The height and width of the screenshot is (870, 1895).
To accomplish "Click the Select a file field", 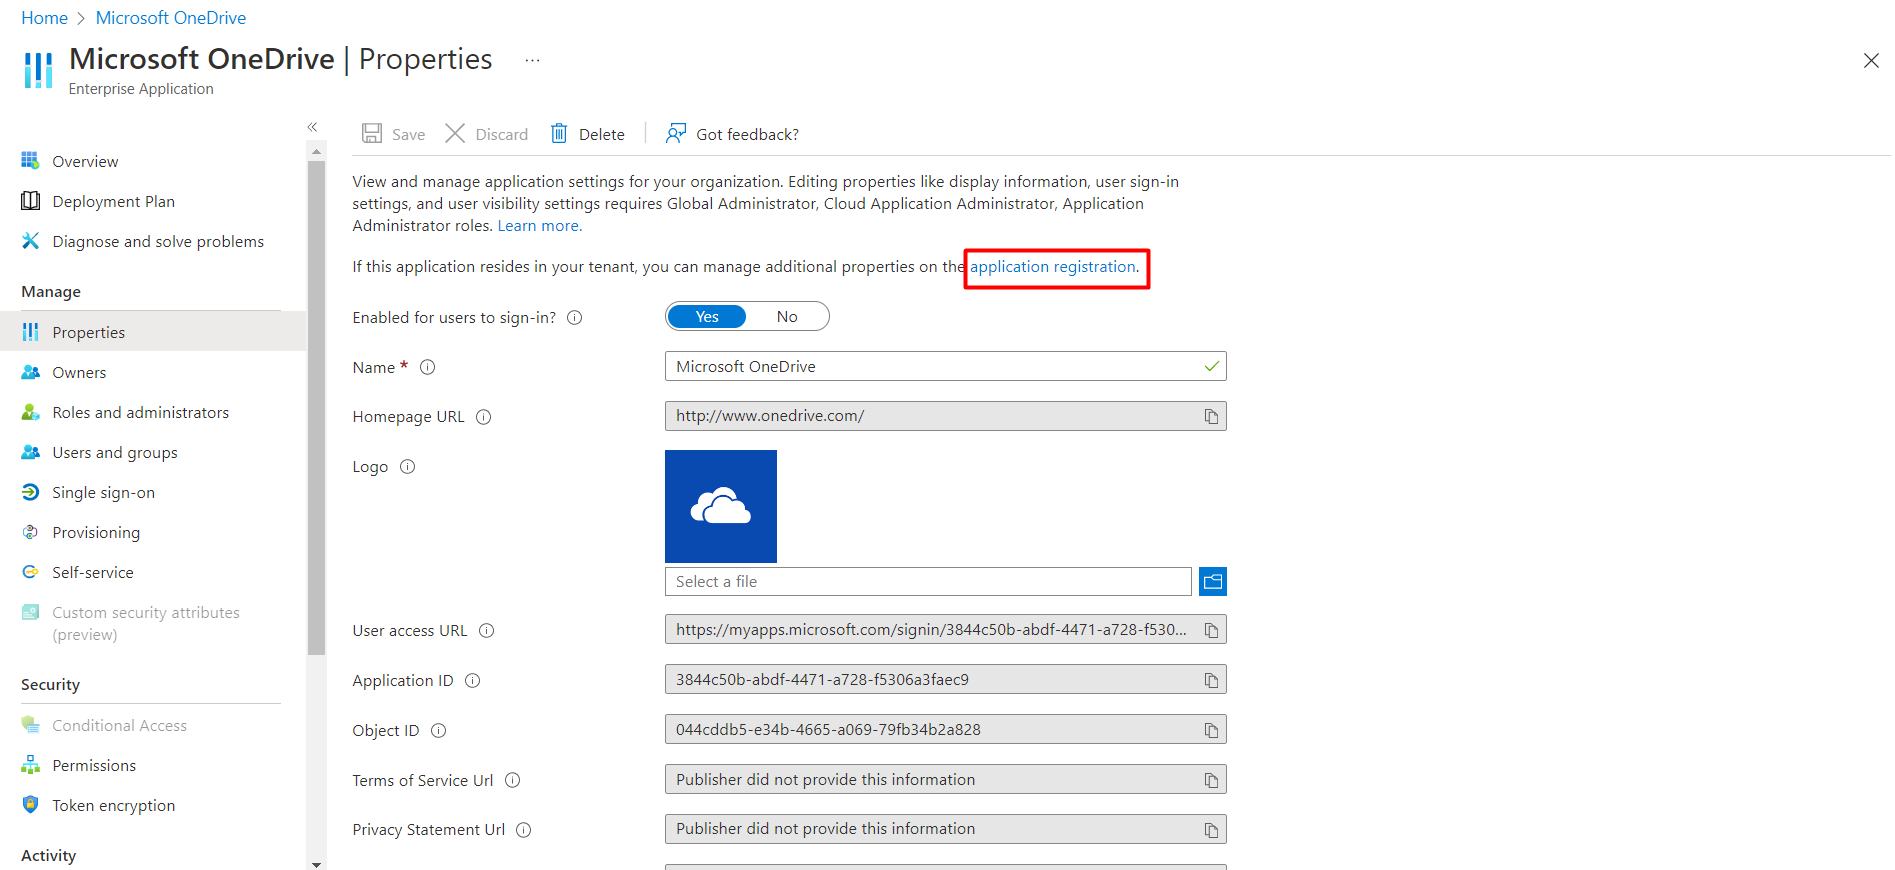I will click(x=928, y=581).
